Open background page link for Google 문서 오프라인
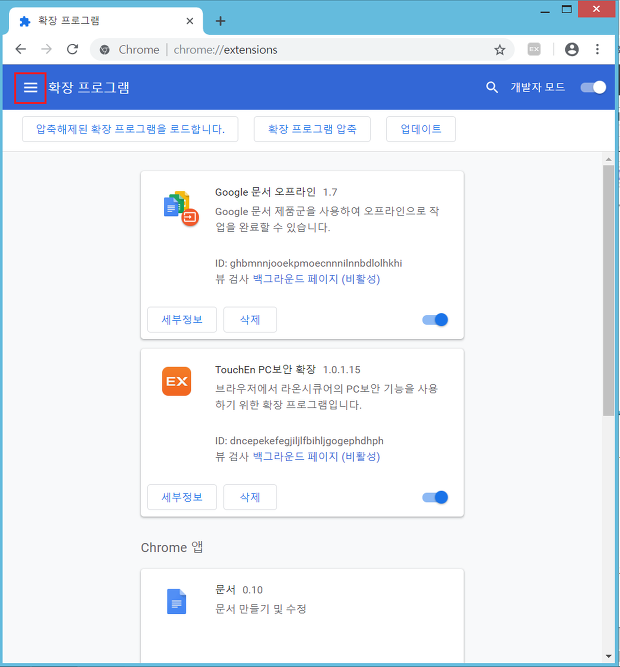The image size is (620, 667). pos(316,279)
